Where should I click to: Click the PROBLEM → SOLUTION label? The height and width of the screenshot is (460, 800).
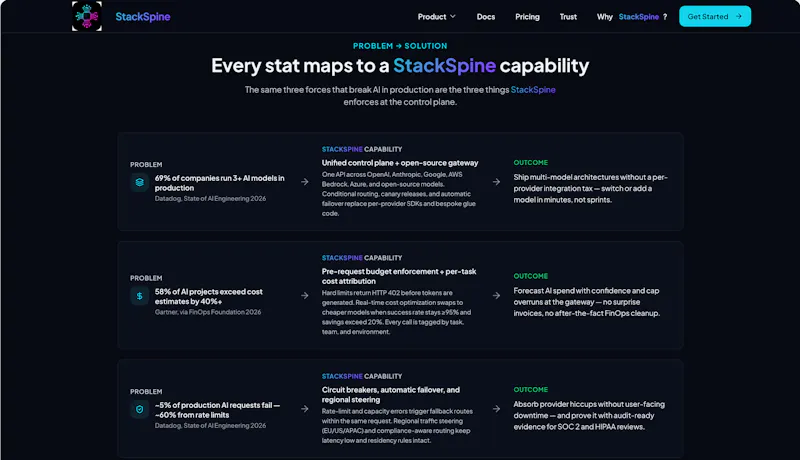click(400, 46)
